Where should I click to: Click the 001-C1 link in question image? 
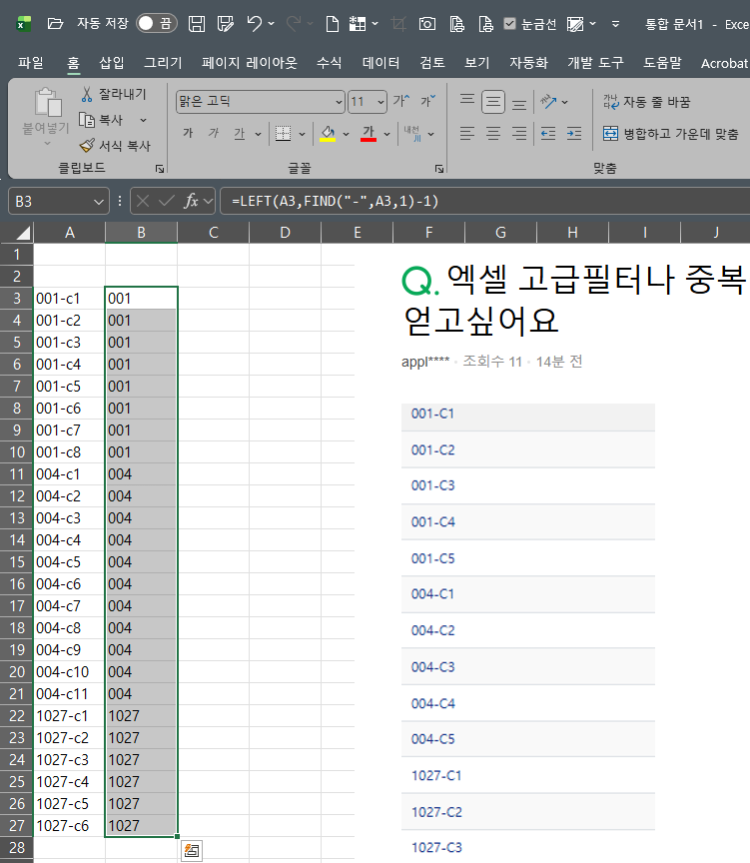(433, 413)
